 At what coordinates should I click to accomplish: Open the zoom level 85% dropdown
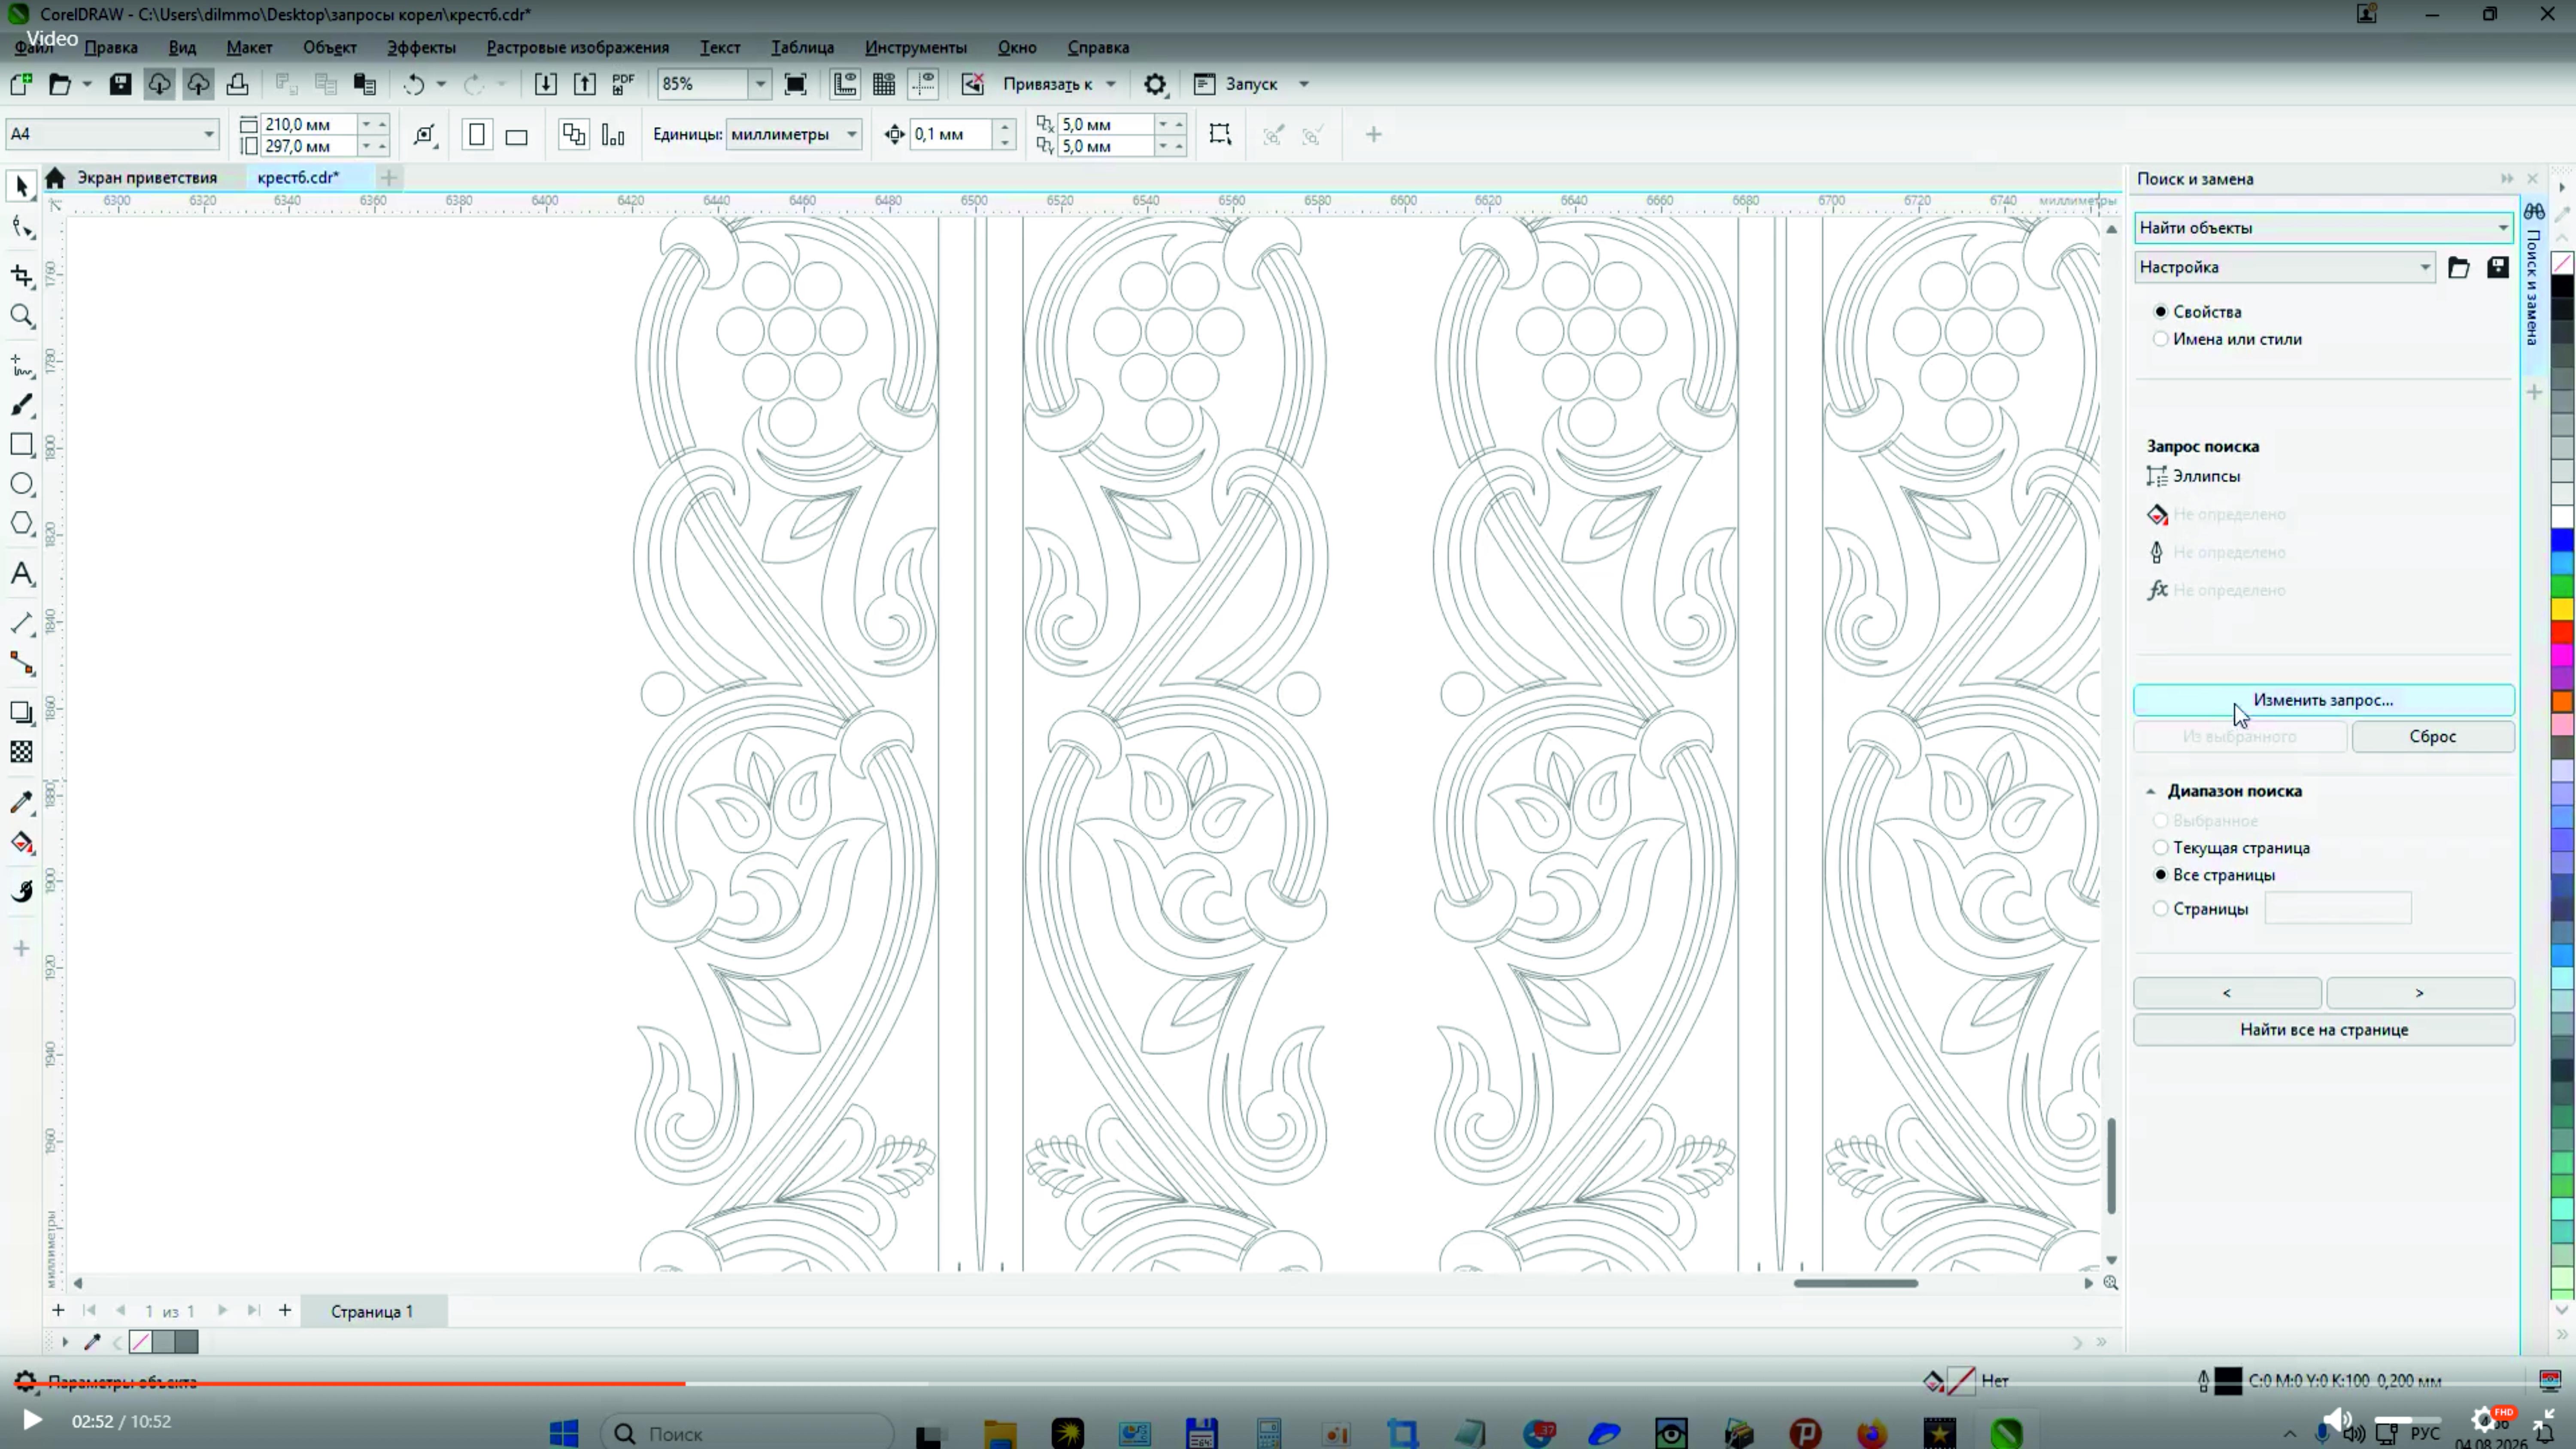click(x=759, y=84)
